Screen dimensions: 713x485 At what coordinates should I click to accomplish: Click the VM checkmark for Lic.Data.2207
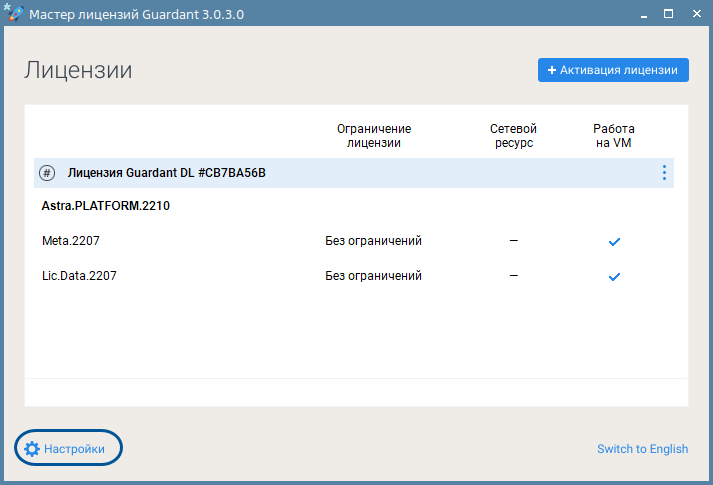tap(614, 277)
